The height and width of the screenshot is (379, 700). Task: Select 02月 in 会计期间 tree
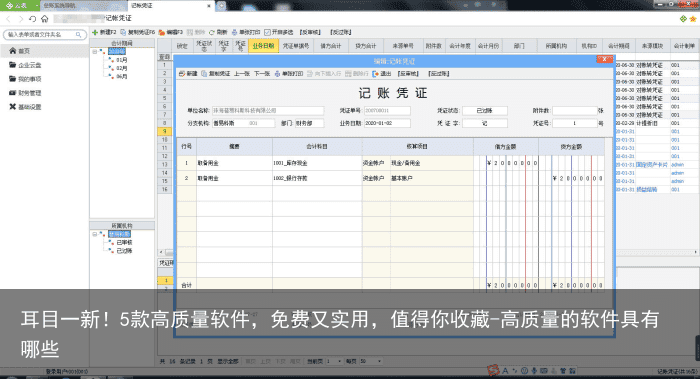click(x=121, y=68)
